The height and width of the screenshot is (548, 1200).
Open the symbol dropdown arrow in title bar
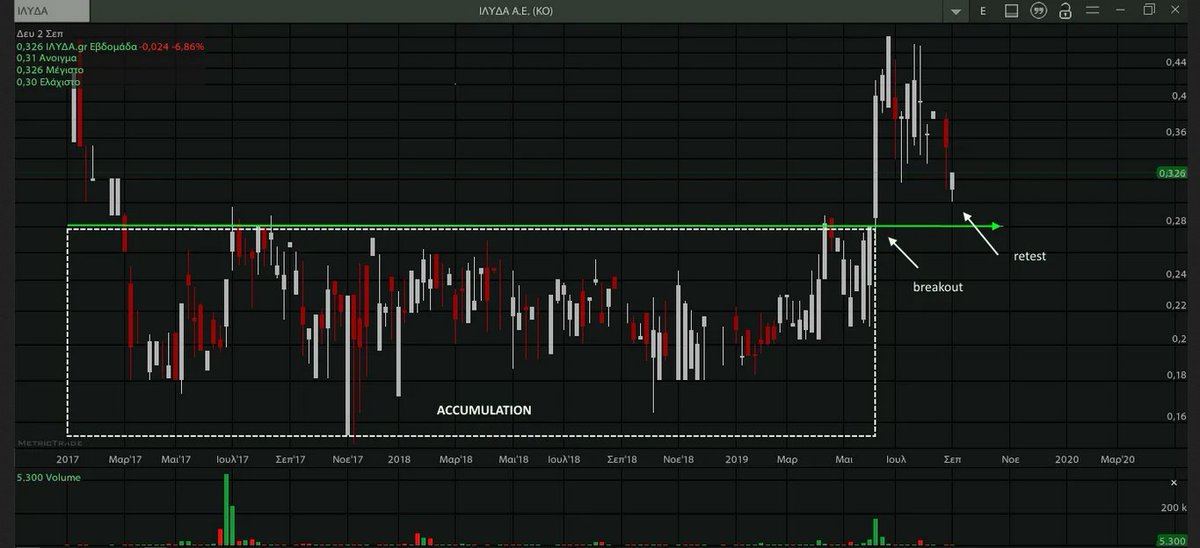tap(958, 12)
